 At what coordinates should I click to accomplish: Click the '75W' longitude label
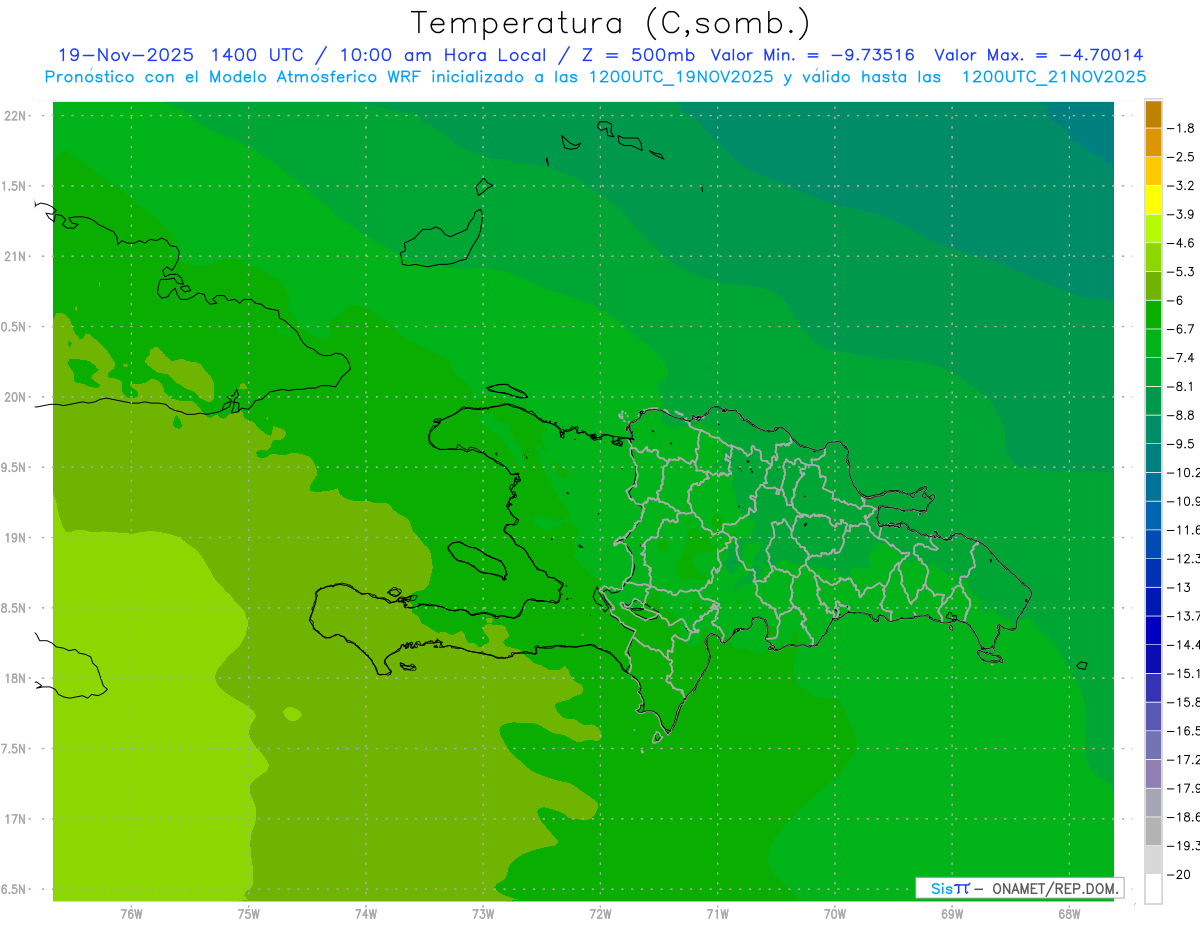pos(248,913)
